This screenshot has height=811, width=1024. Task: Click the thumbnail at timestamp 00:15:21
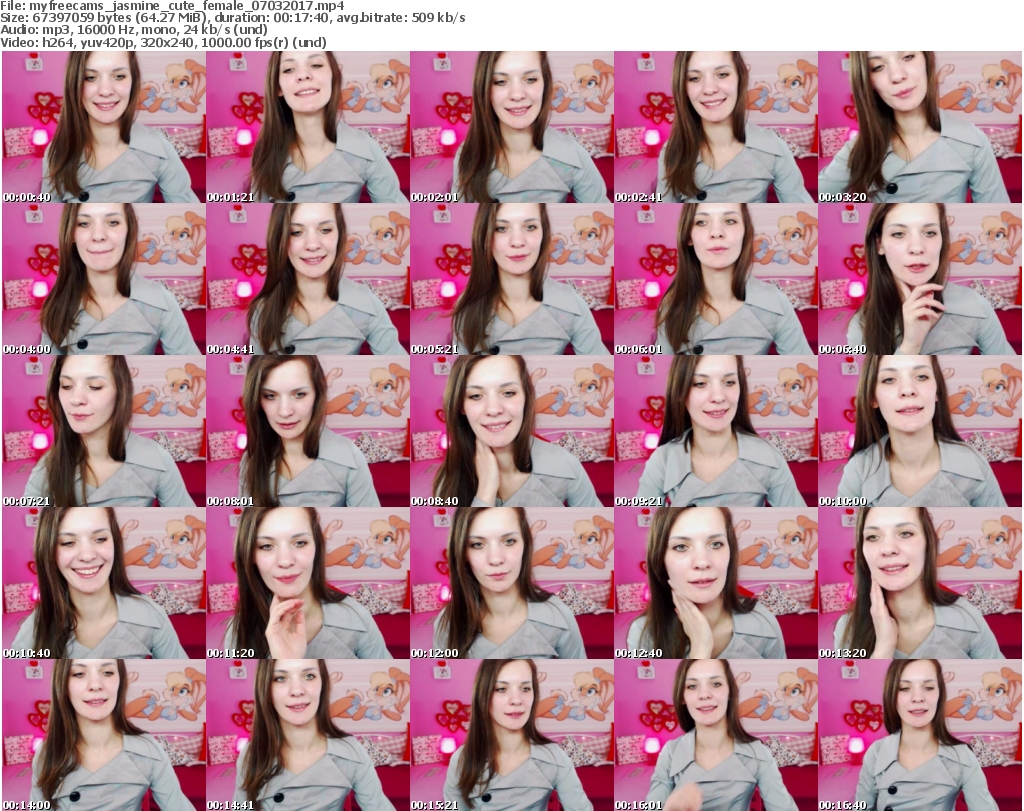click(x=512, y=735)
